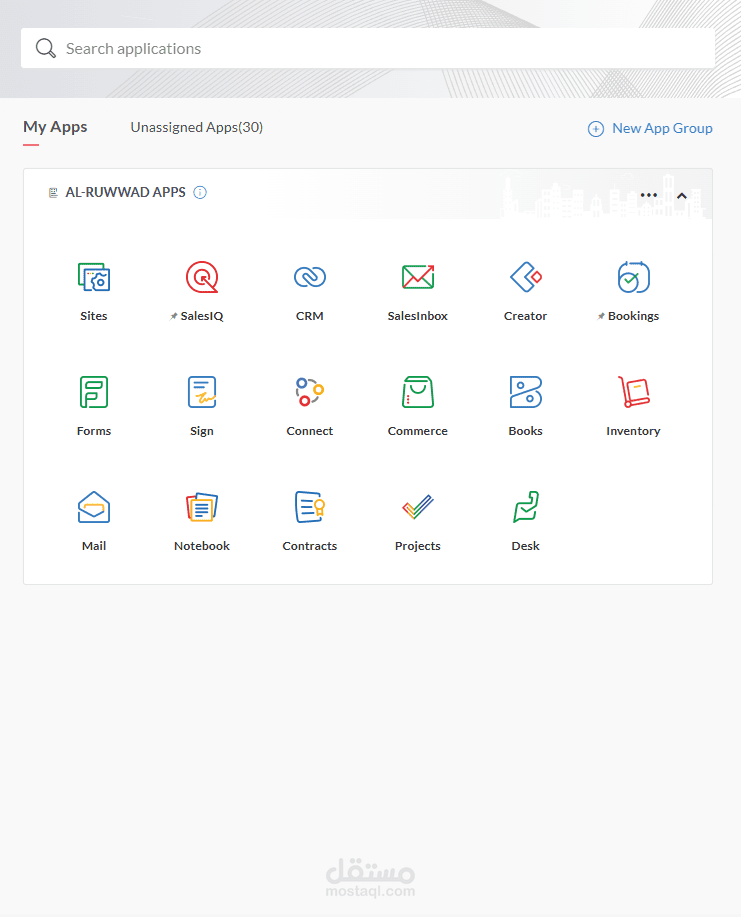741x917 pixels.
Task: Click the Sites label text
Action: point(94,316)
